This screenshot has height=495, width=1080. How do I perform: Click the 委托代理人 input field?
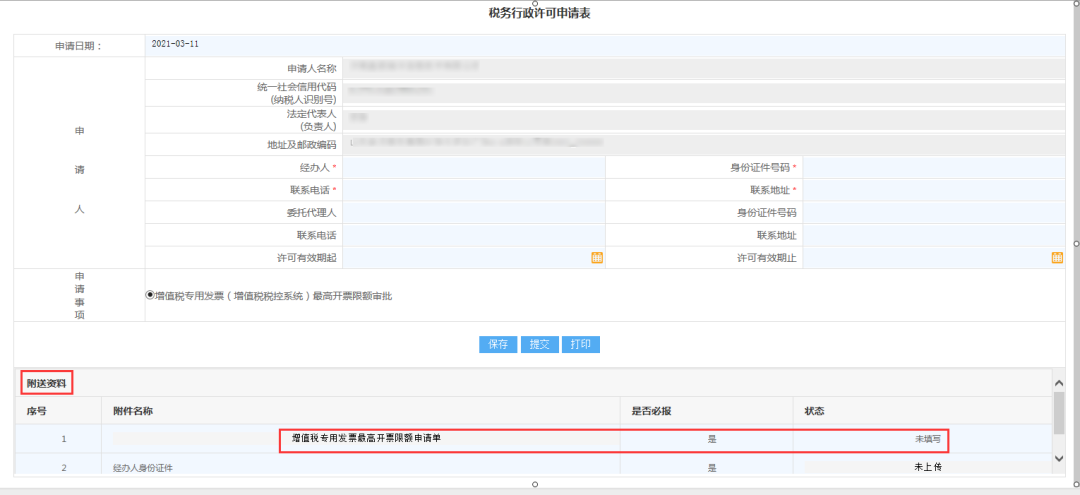coord(473,213)
